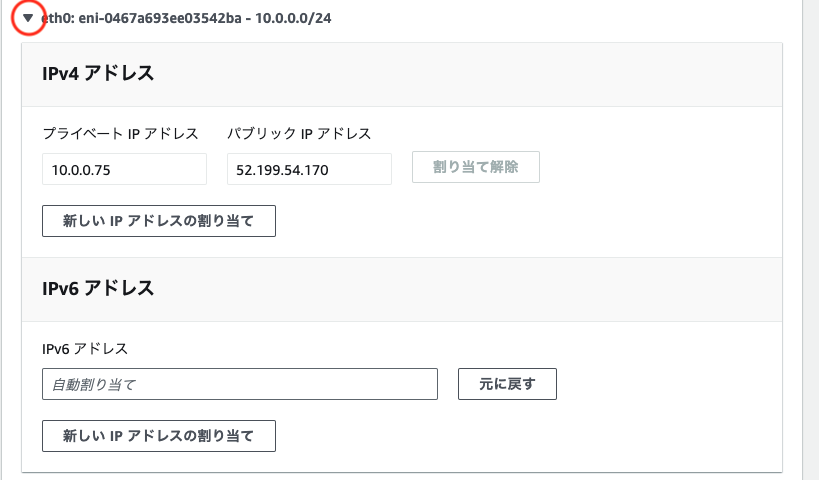Click the bold IPv6 アドレス section heading
Image resolution: width=819 pixels, height=480 pixels.
click(x=98, y=288)
